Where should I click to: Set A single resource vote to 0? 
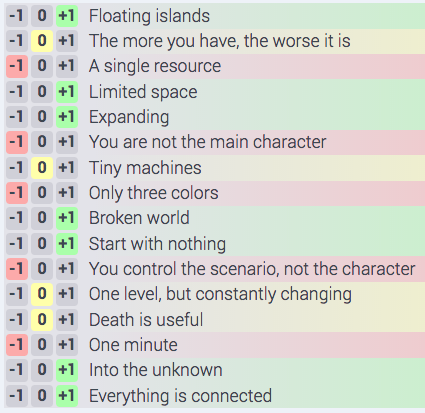[x=42, y=66]
